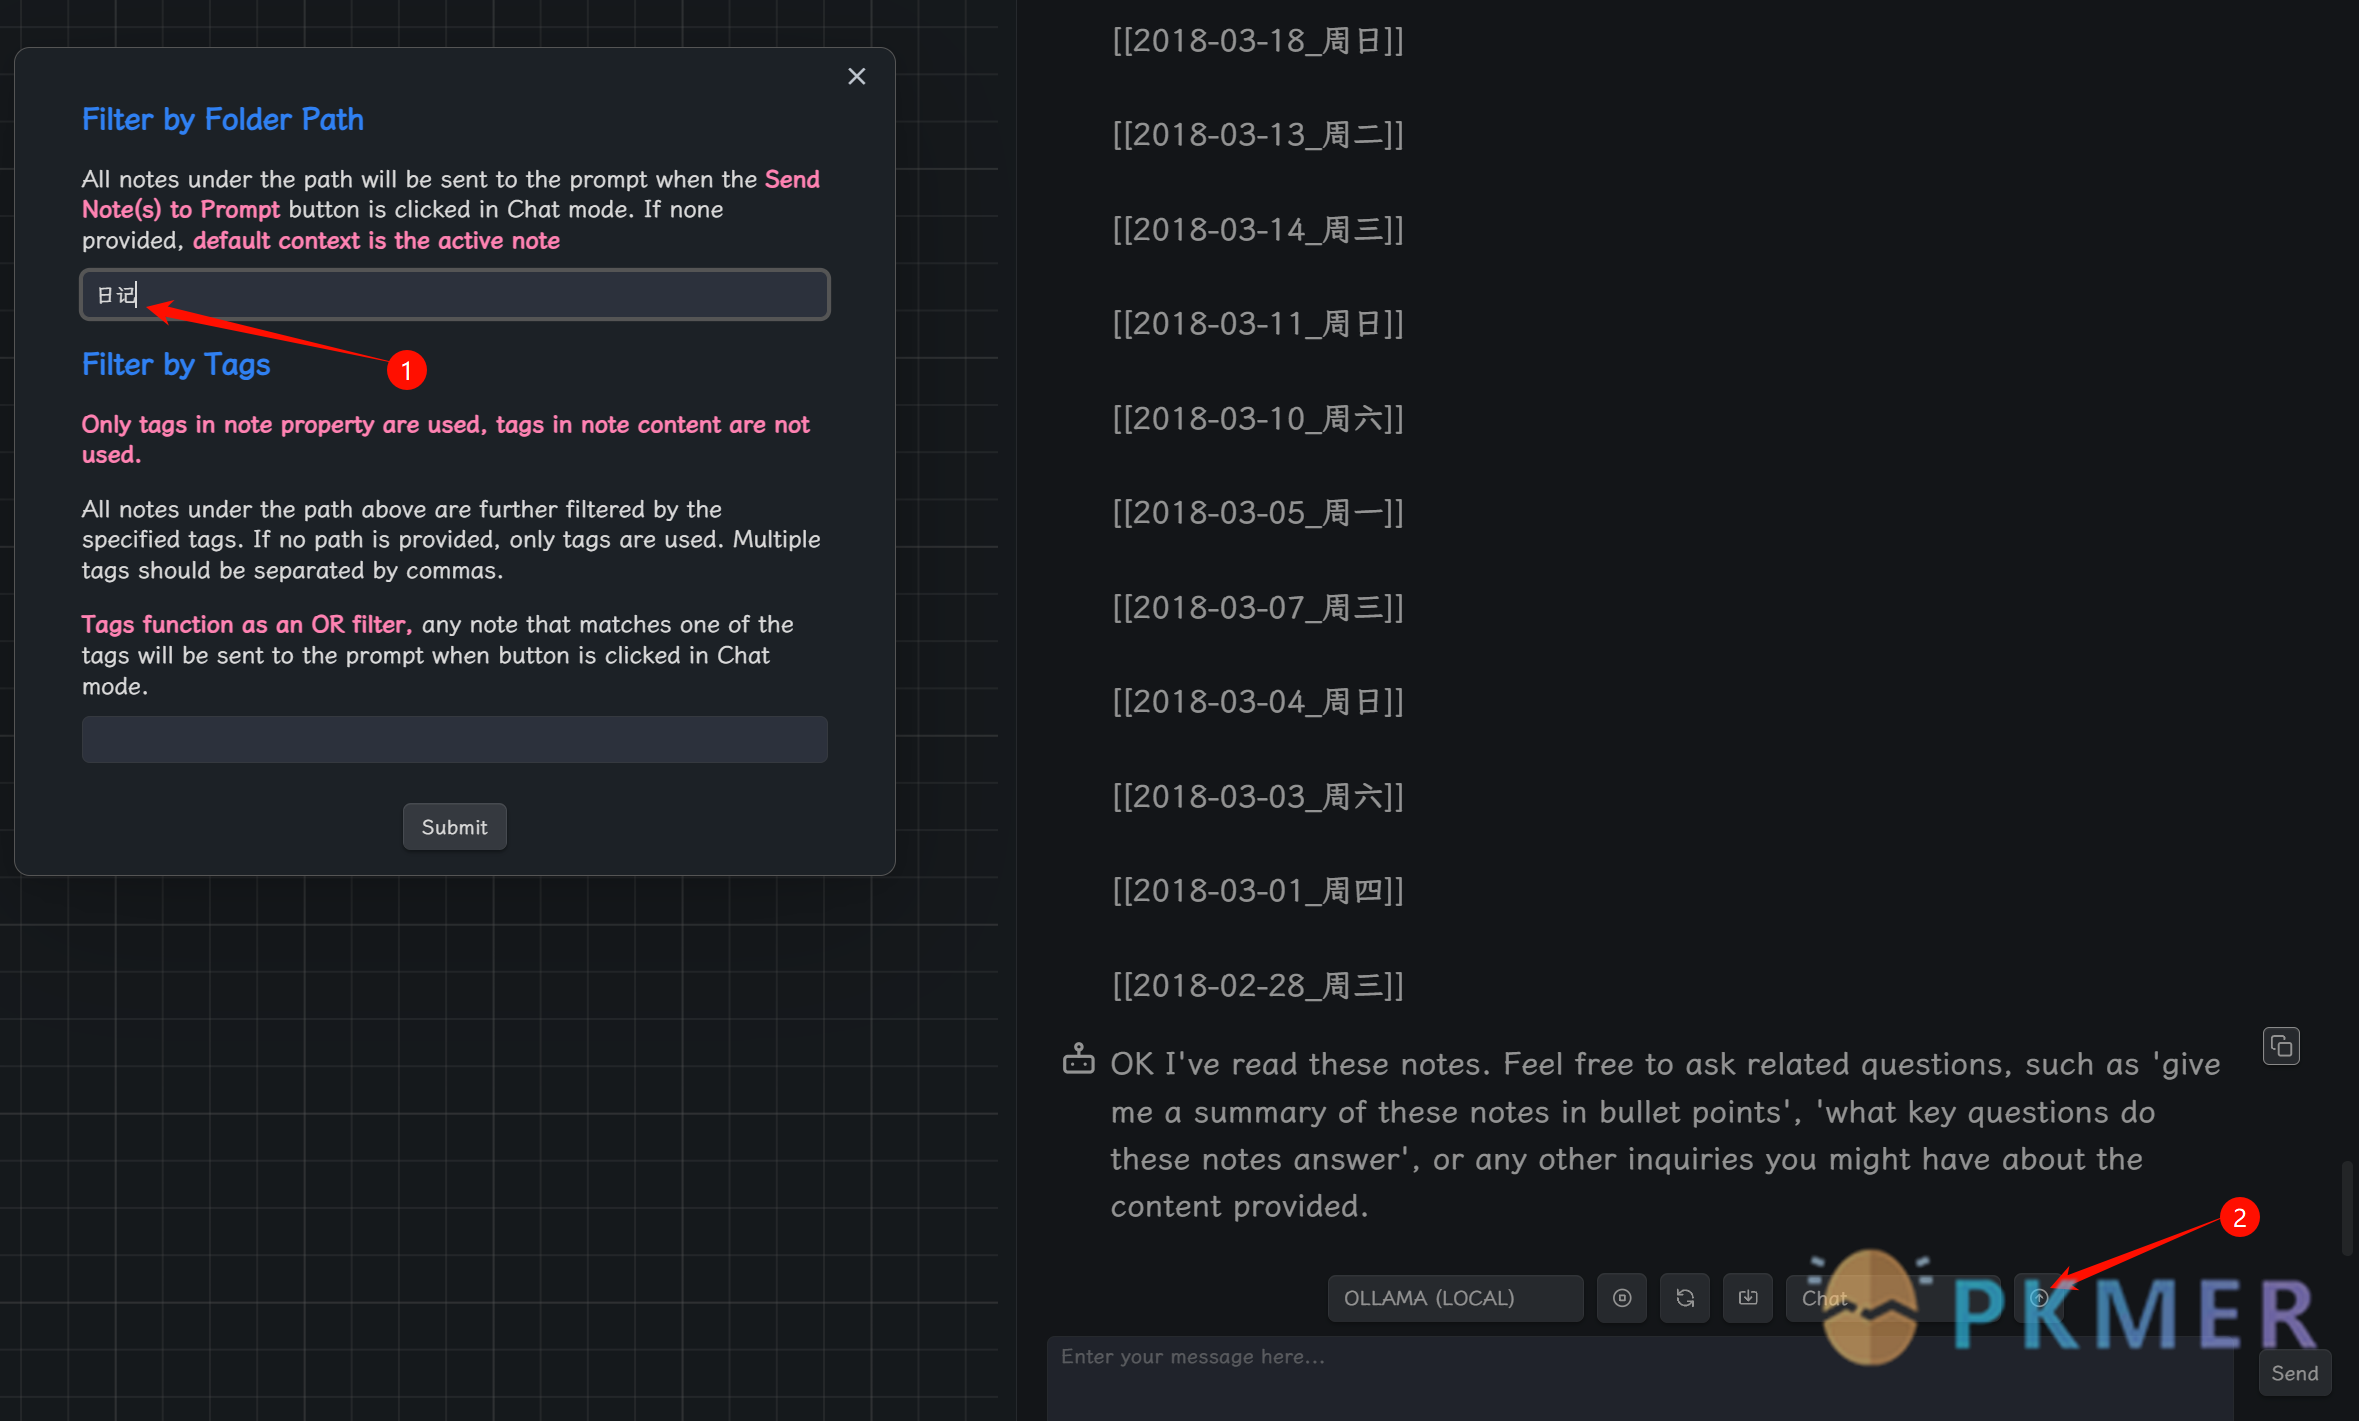Submit the folder path and tag filters
2359x1421 pixels.
[x=454, y=827]
